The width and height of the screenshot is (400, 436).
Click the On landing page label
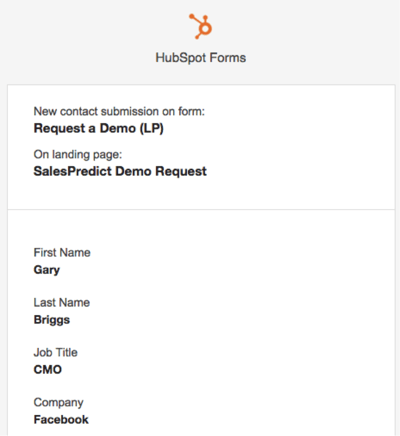click(x=78, y=155)
